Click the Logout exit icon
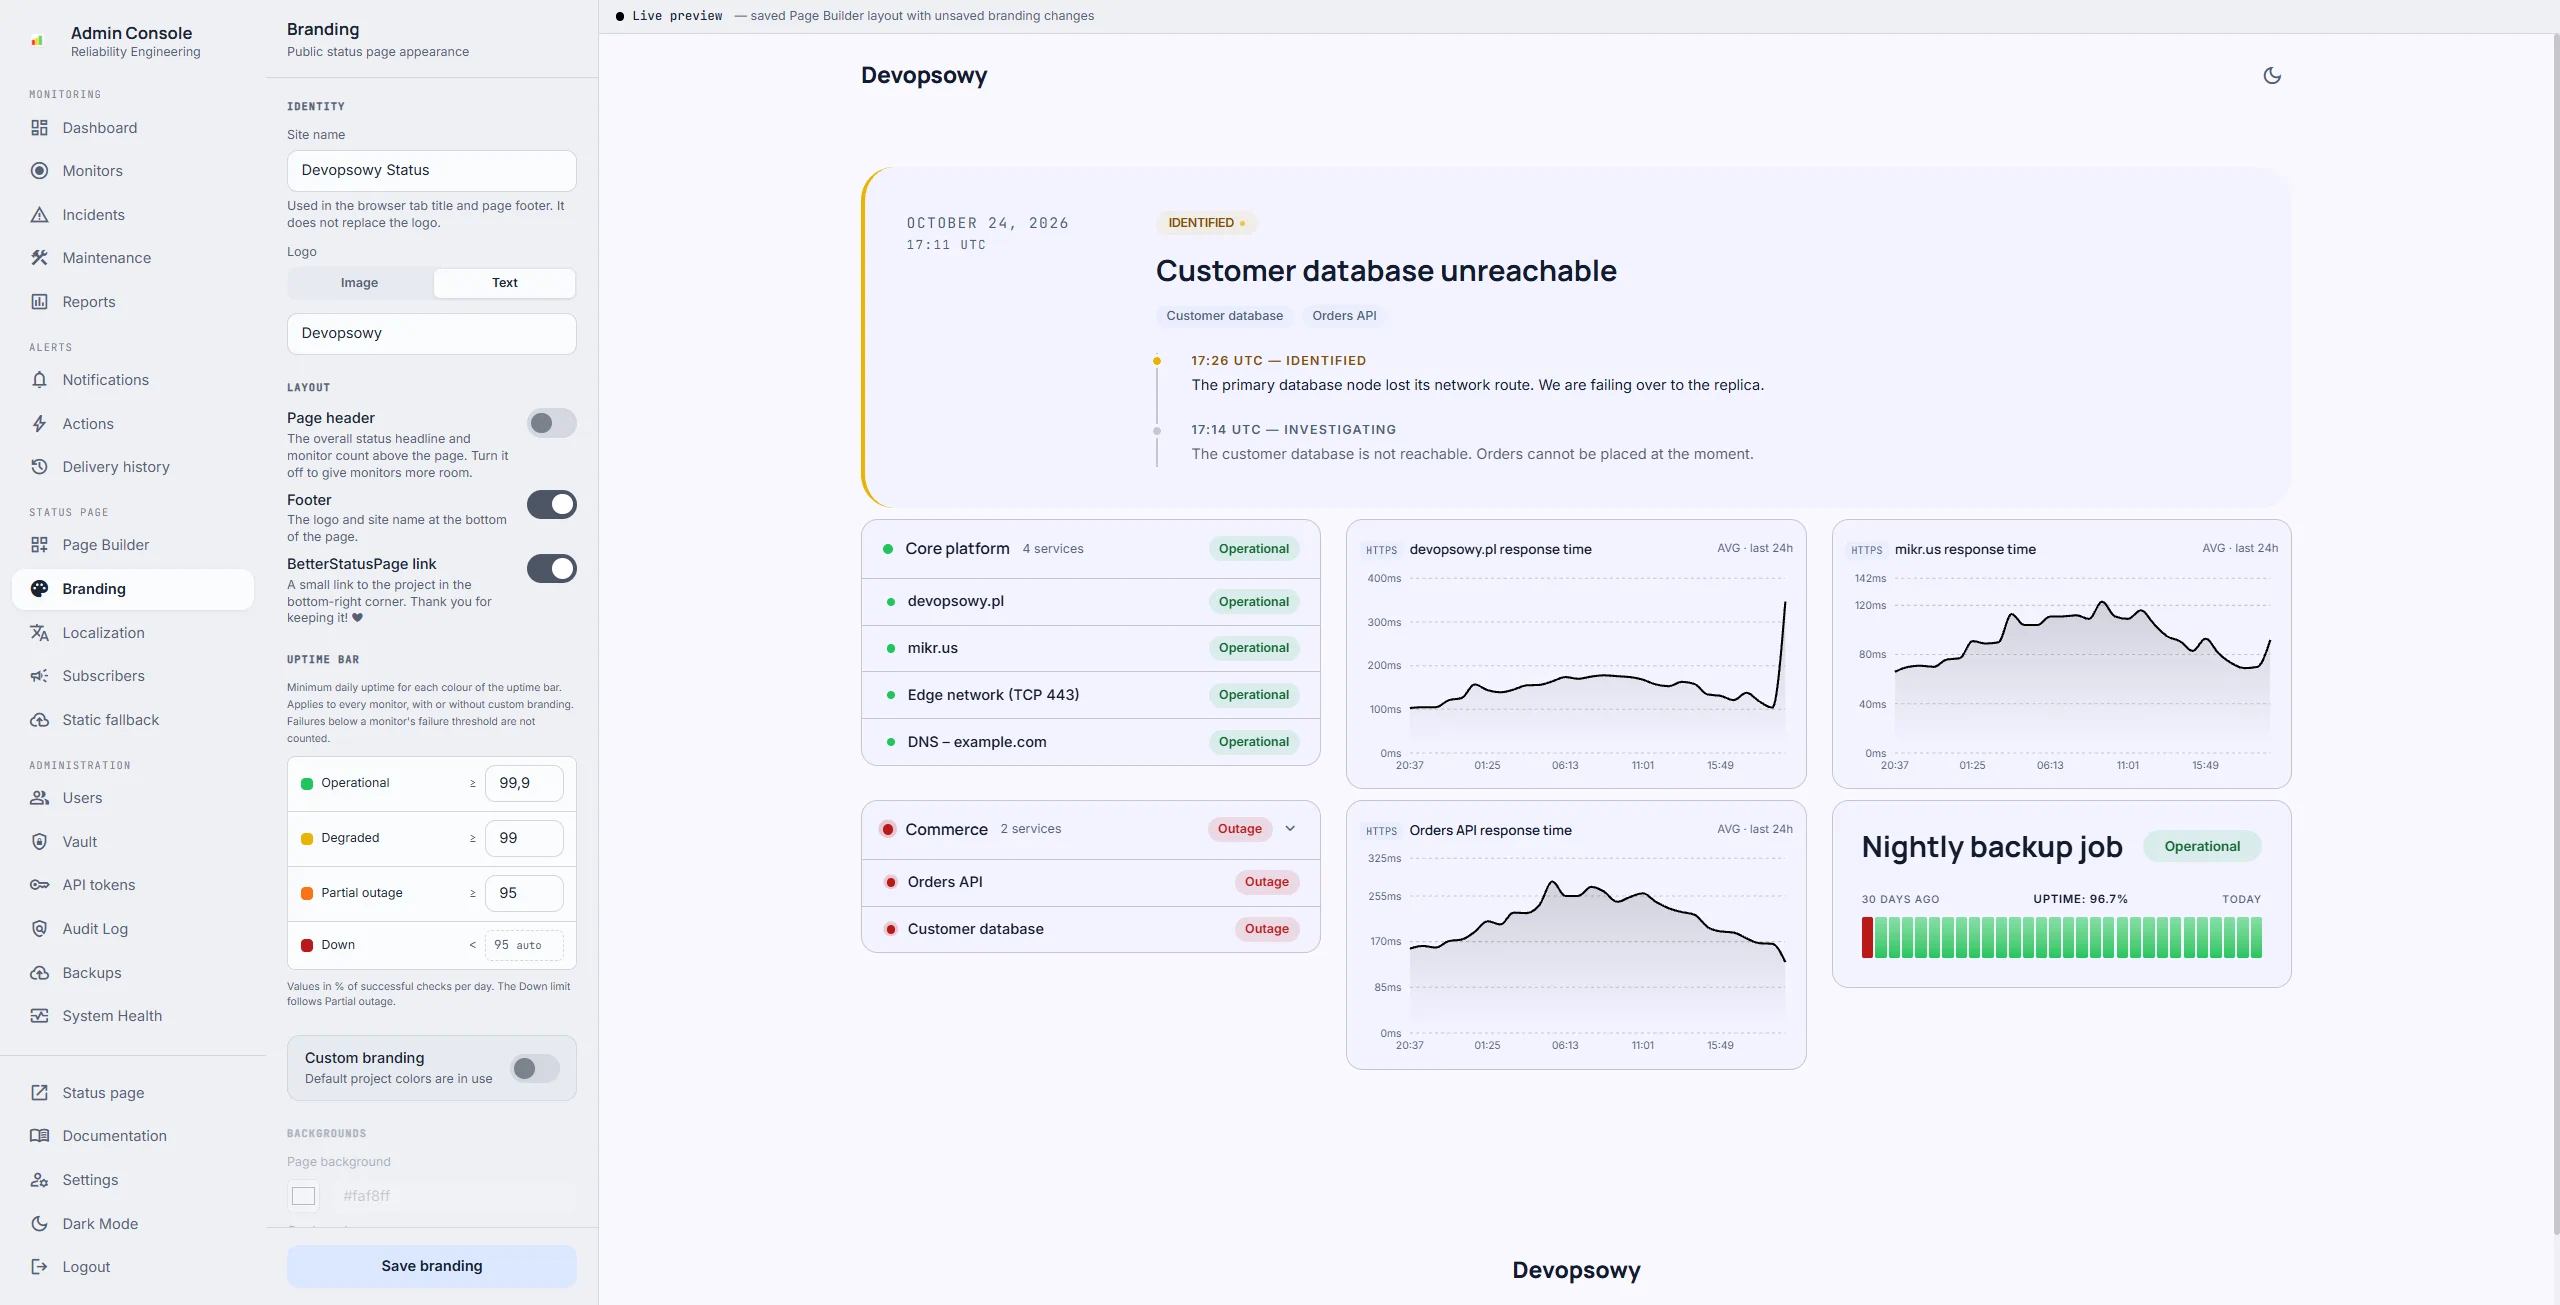 coord(39,1267)
